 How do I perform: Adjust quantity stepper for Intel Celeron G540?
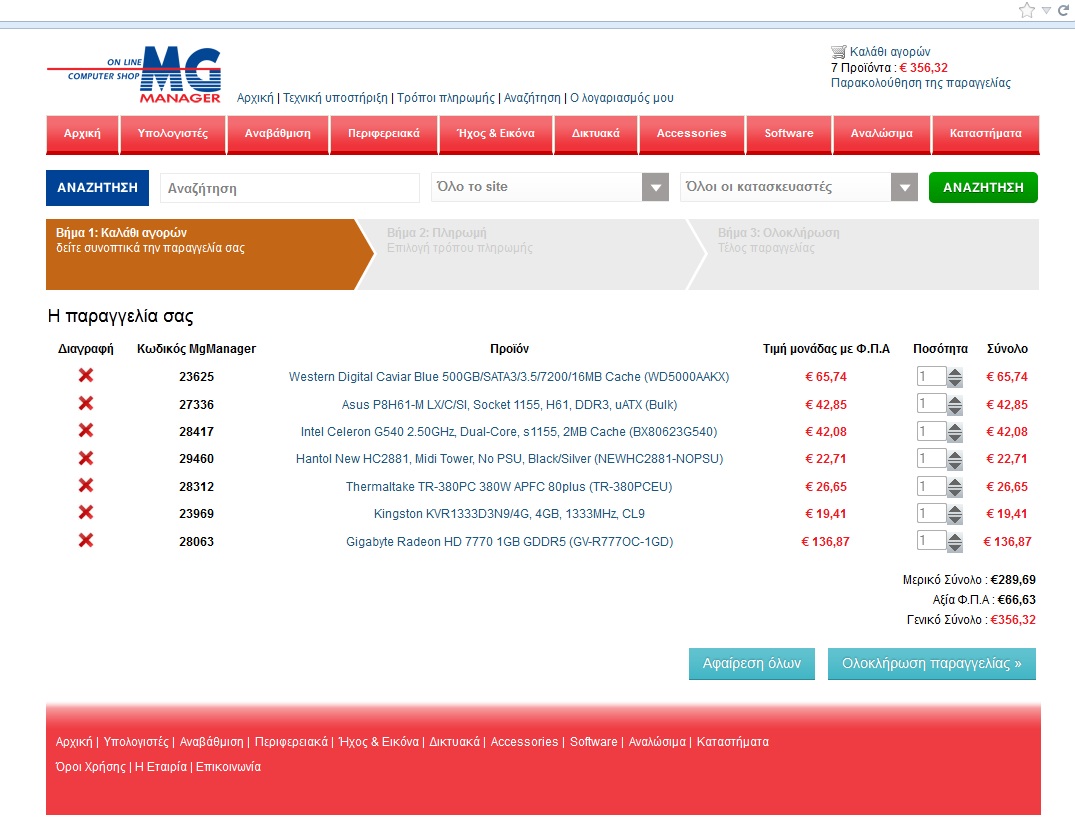click(955, 432)
